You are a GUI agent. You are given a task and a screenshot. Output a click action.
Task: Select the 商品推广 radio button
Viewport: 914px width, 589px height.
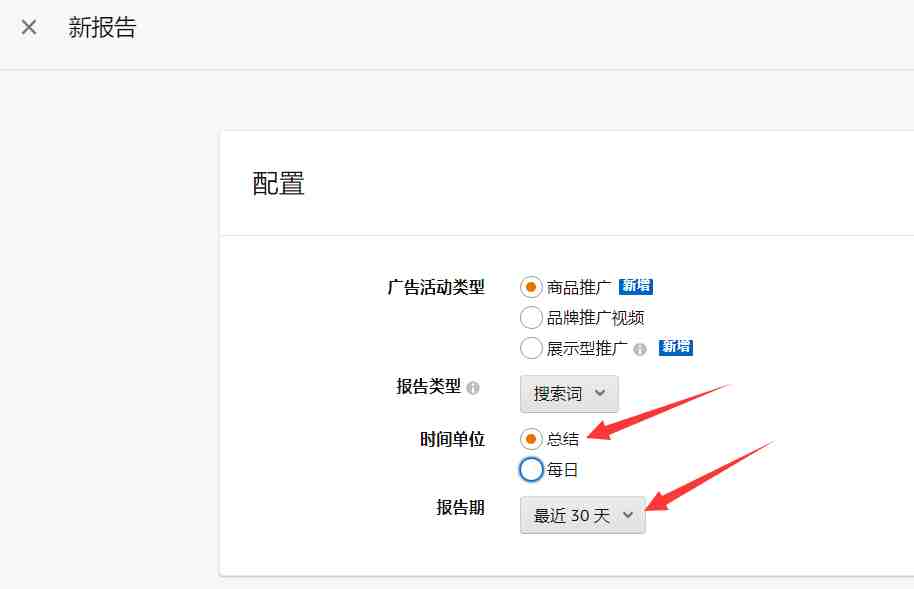[531, 287]
